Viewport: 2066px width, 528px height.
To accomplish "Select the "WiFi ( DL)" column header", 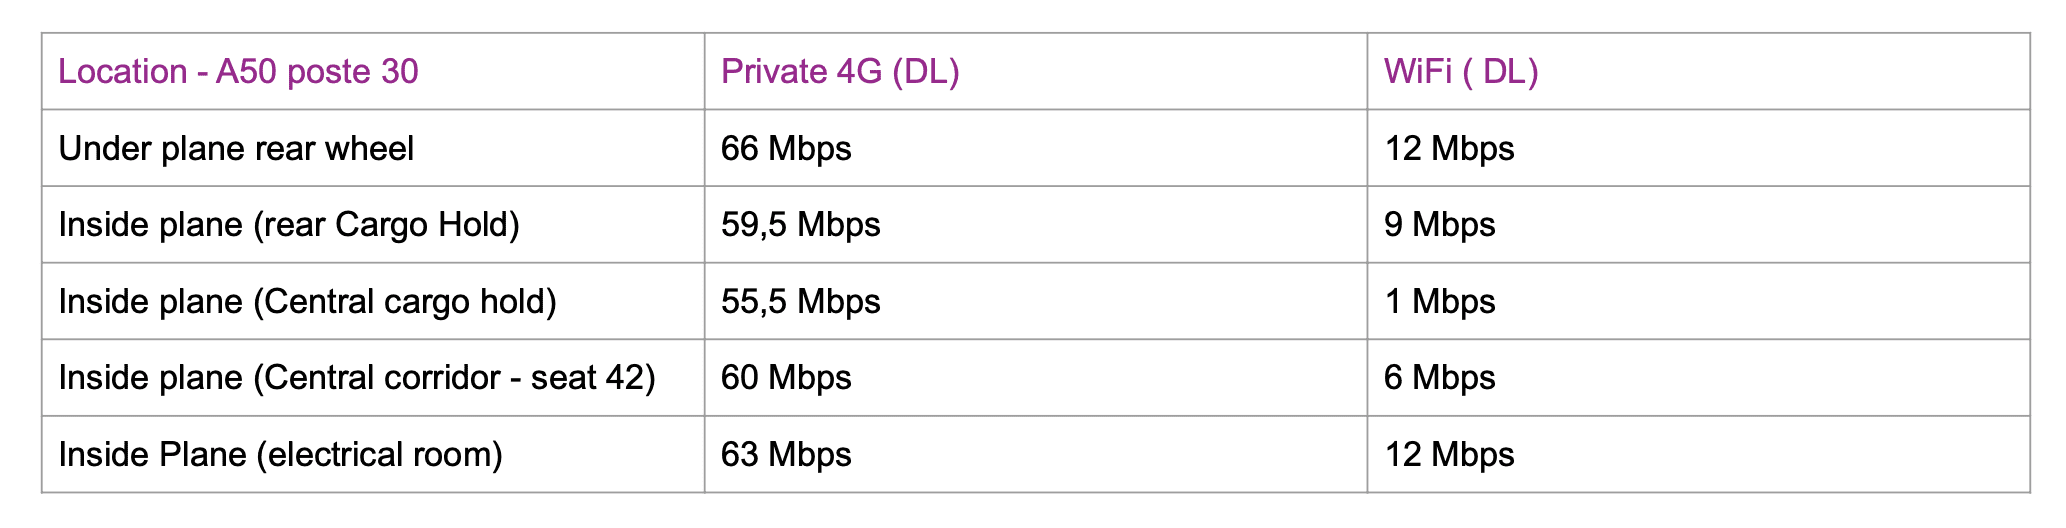I will 1461,72.
